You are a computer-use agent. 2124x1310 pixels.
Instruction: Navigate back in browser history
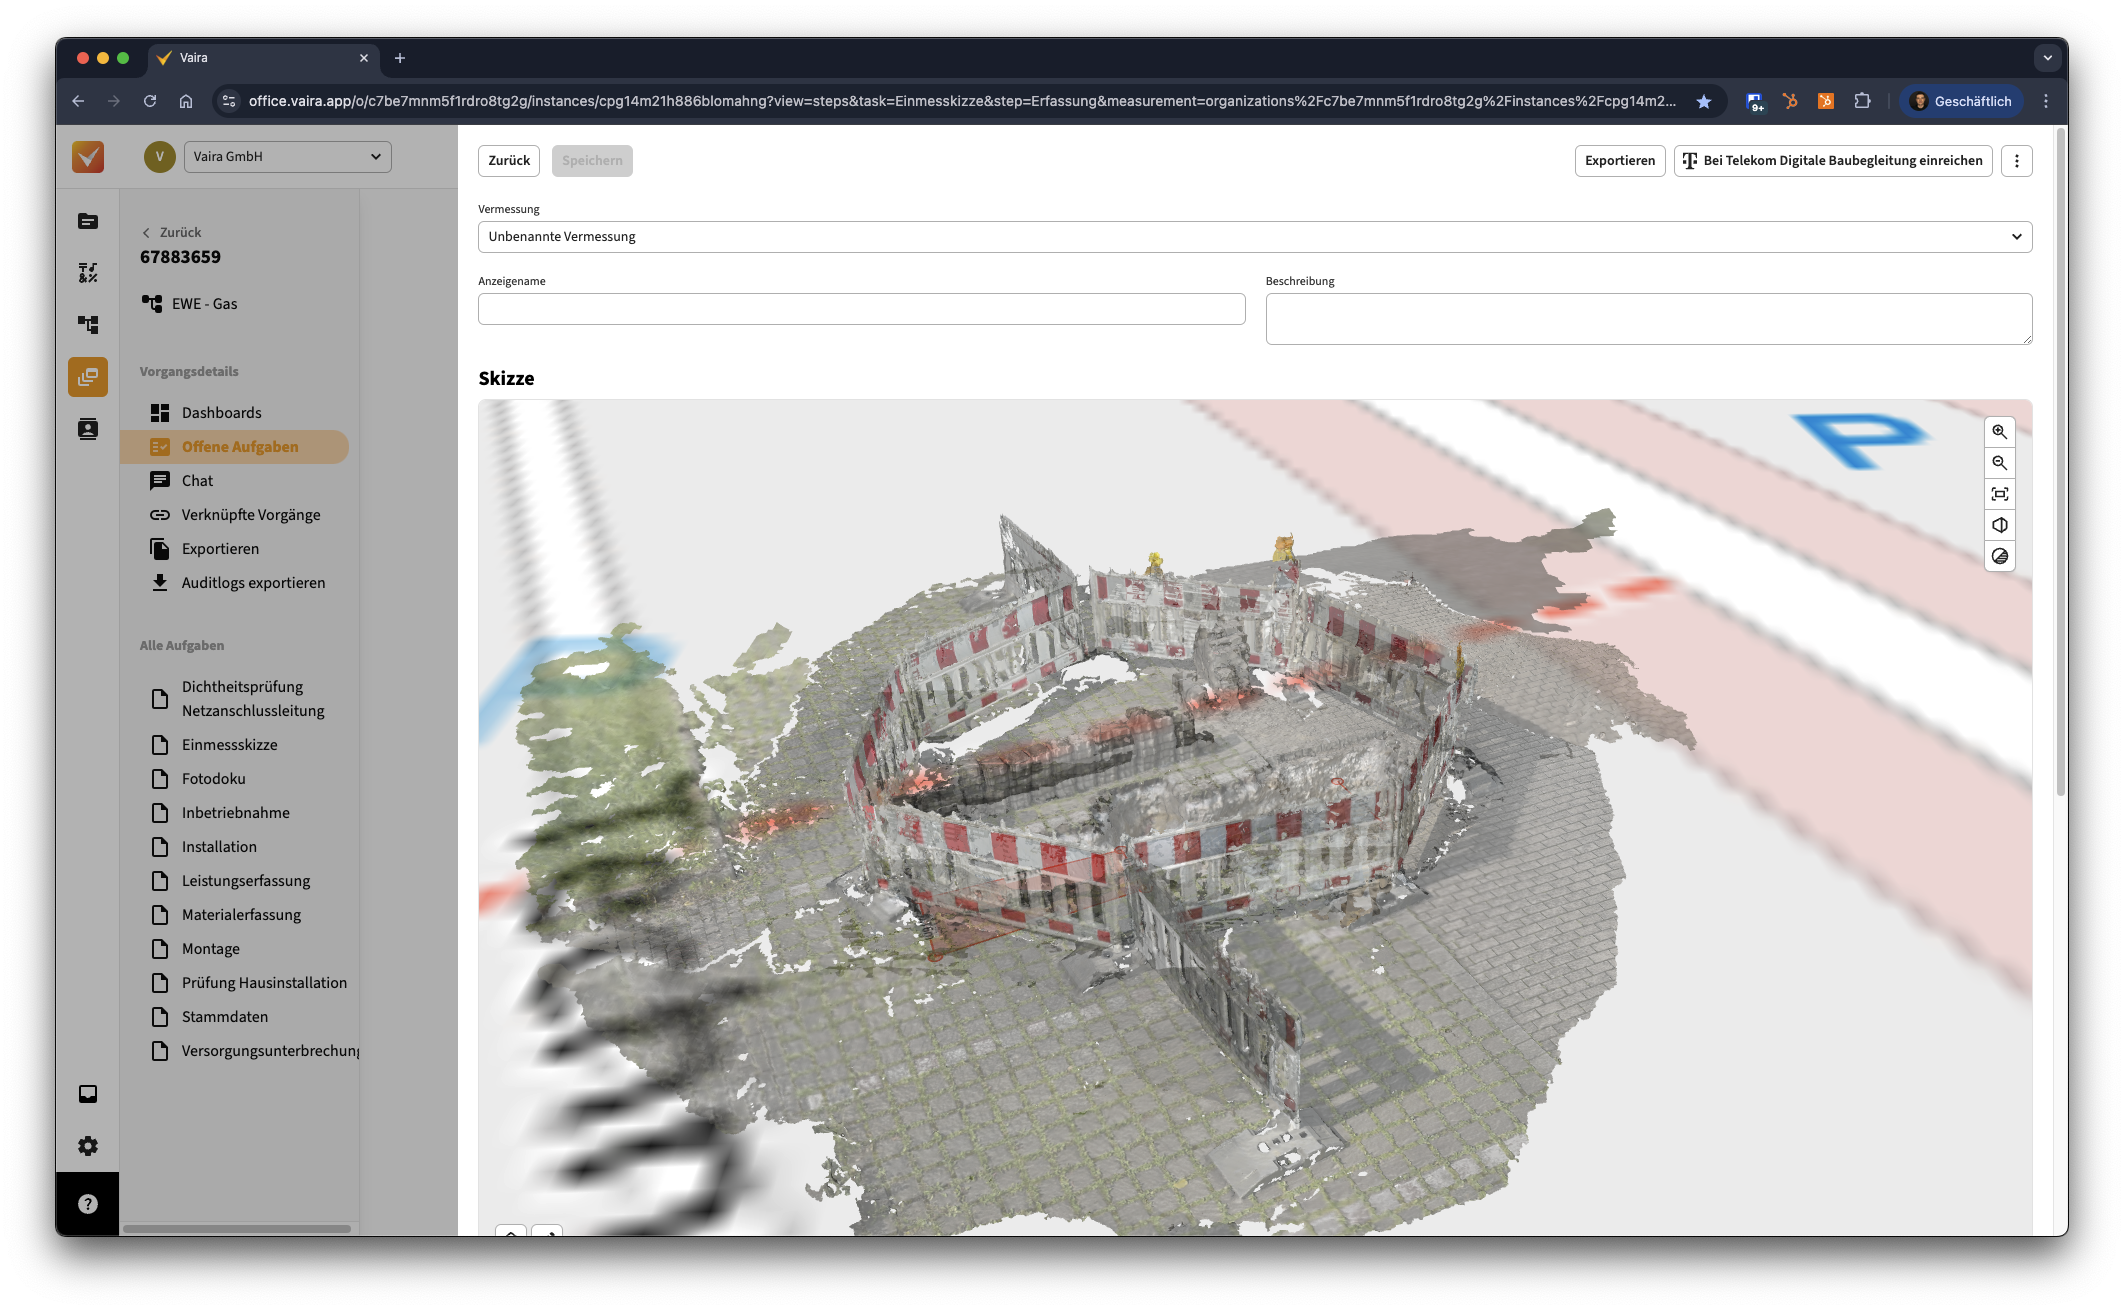[x=78, y=101]
